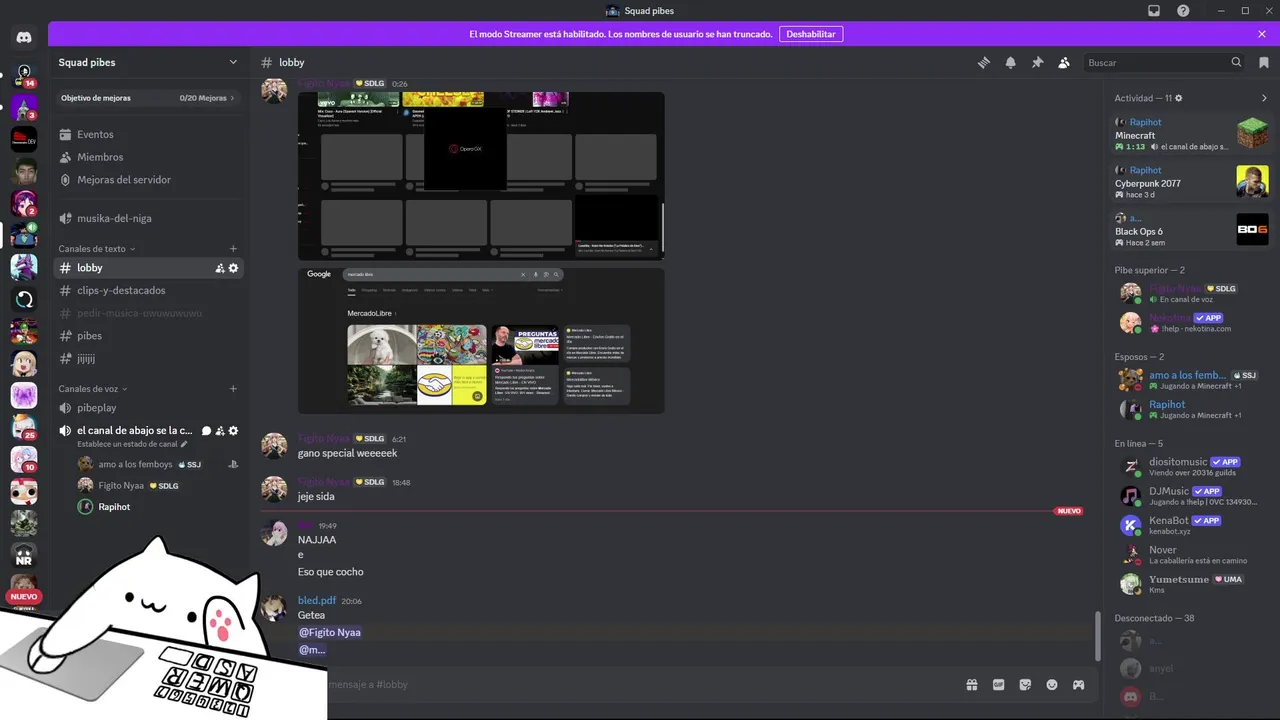This screenshot has height=720, width=1280.
Task: Open notification settings bell icon
Action: 1011,62
